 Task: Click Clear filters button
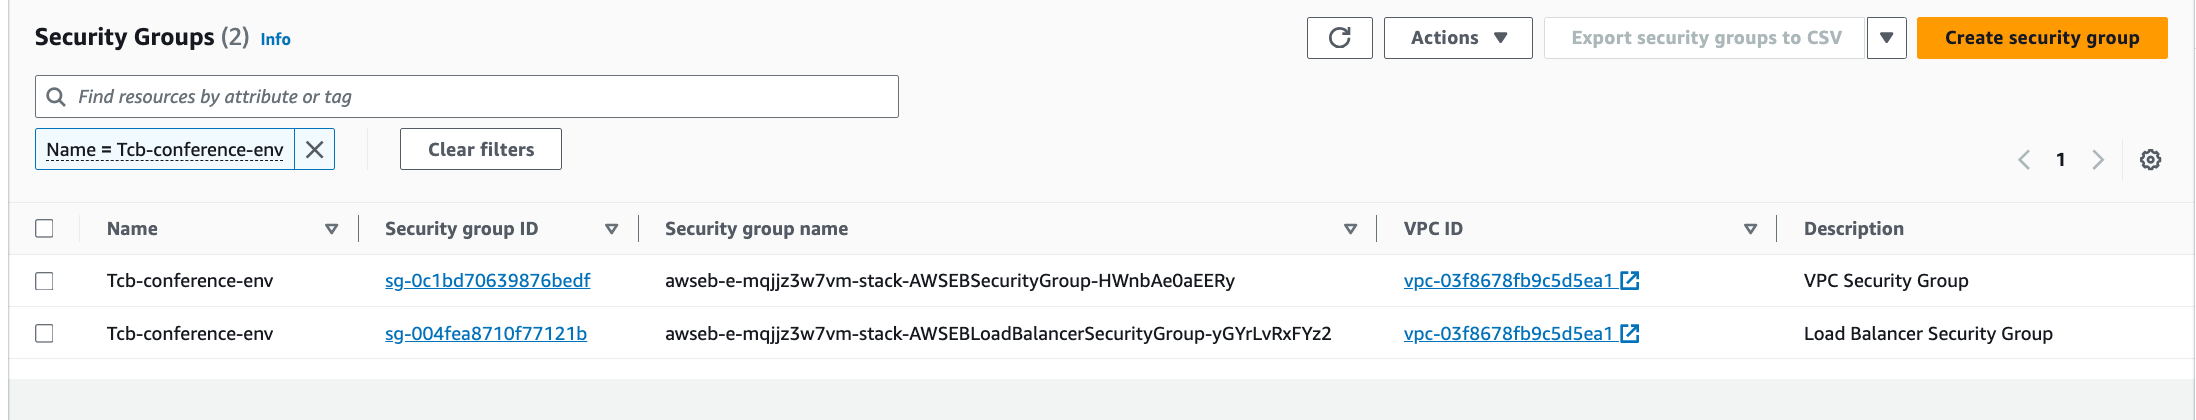(x=481, y=149)
